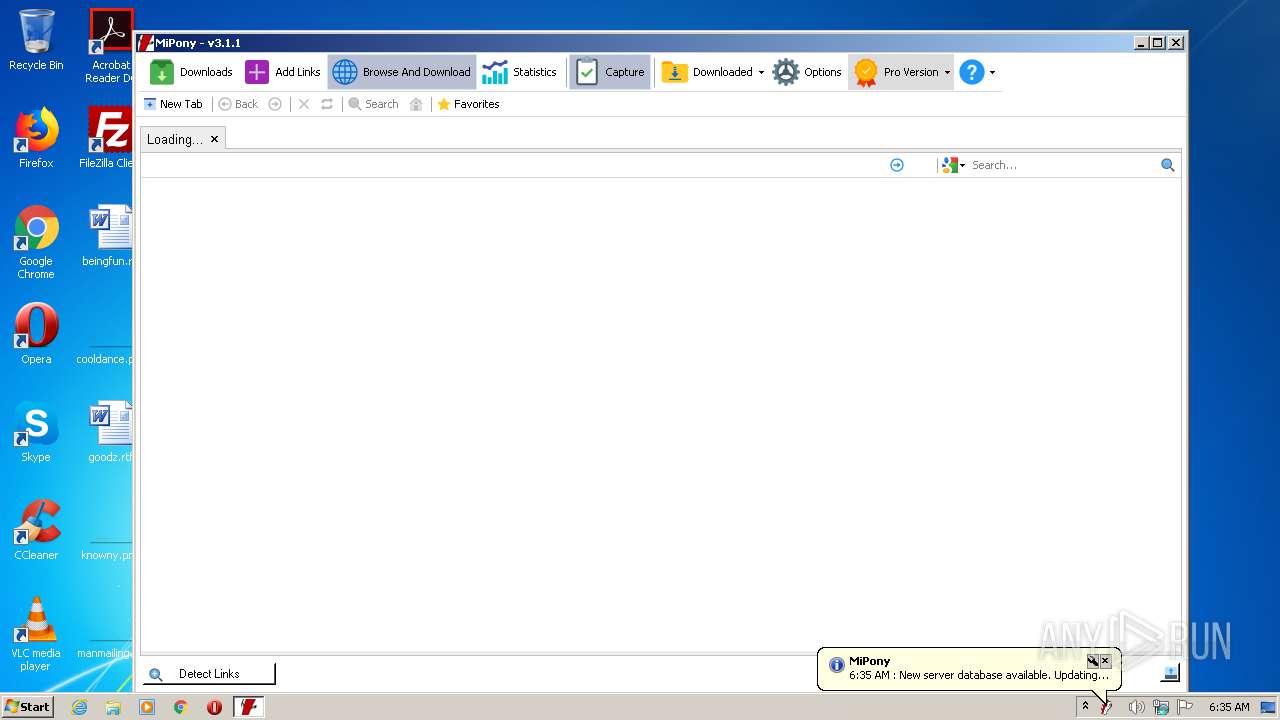Open Options with the gear icon
The height and width of the screenshot is (720, 1280).
(807, 72)
